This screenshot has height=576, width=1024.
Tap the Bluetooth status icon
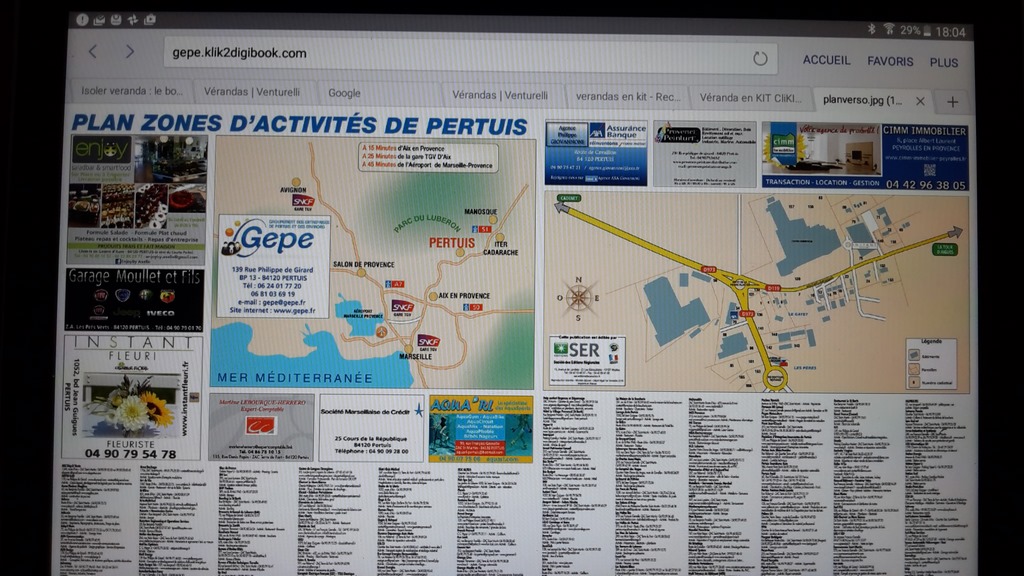click(871, 29)
